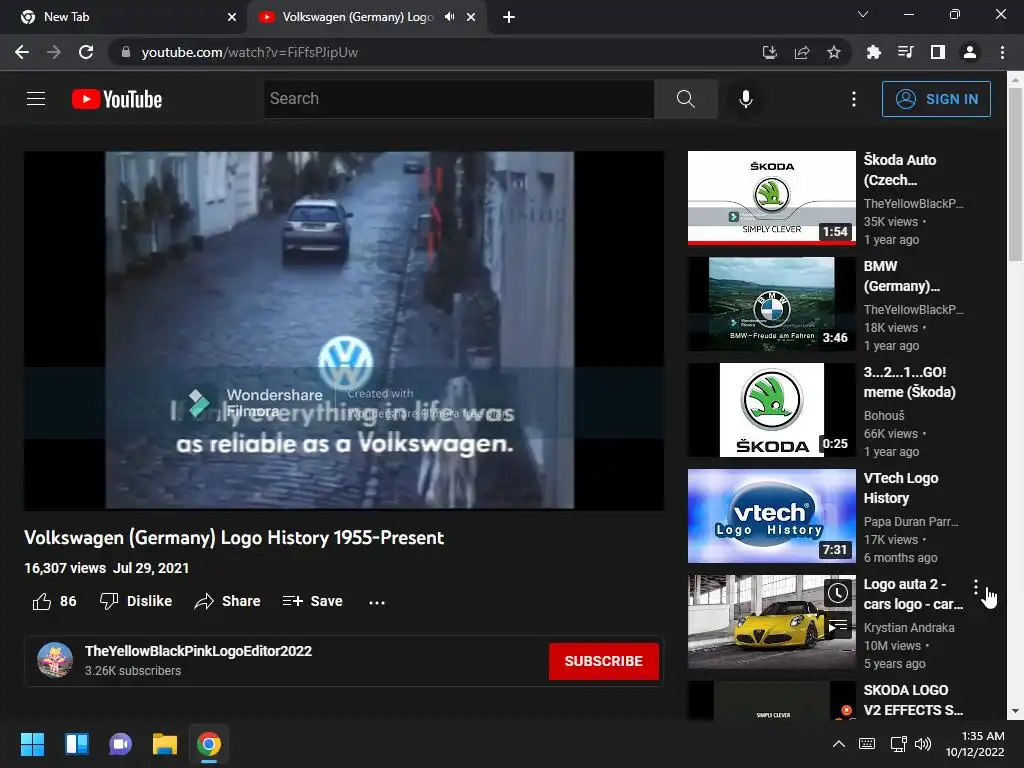Add Logo auta 2 to queue
Screen dimensions: 1024x768
838,626
